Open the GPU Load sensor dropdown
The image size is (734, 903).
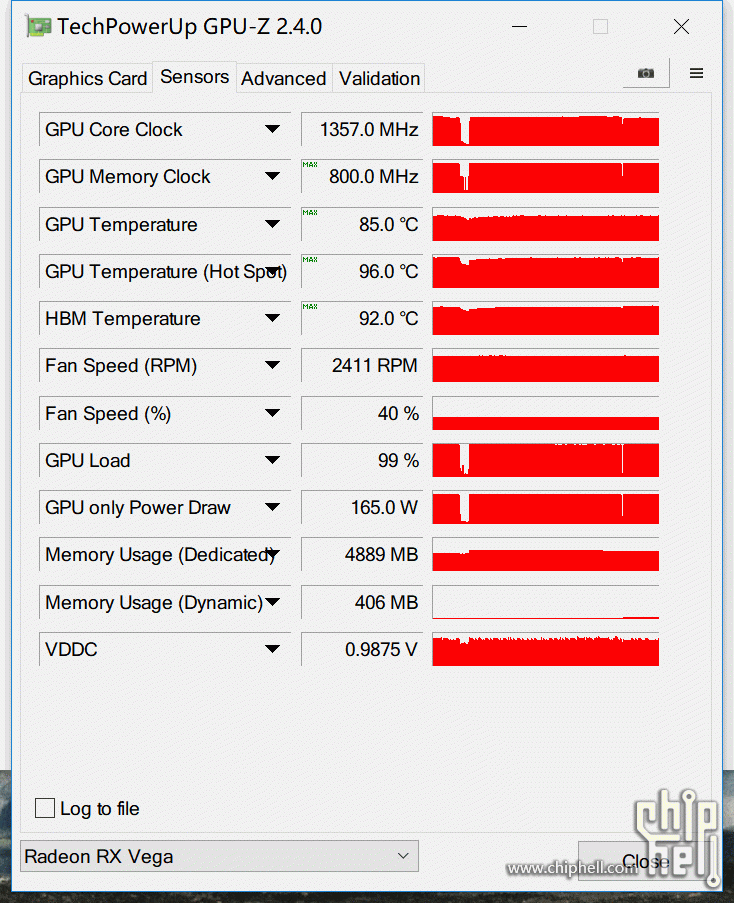pyautogui.click(x=165, y=460)
